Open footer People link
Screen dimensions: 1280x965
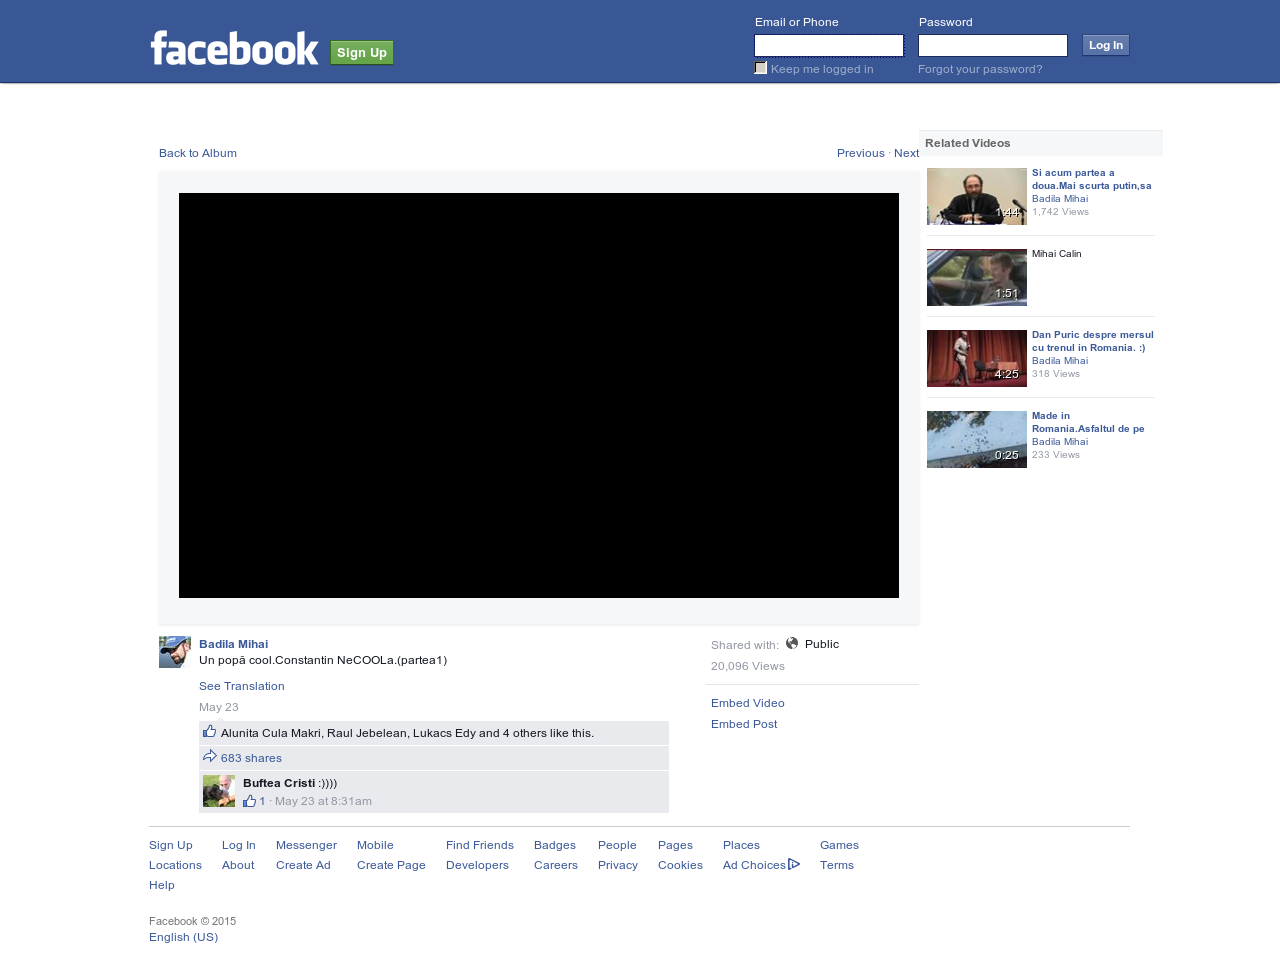[617, 845]
